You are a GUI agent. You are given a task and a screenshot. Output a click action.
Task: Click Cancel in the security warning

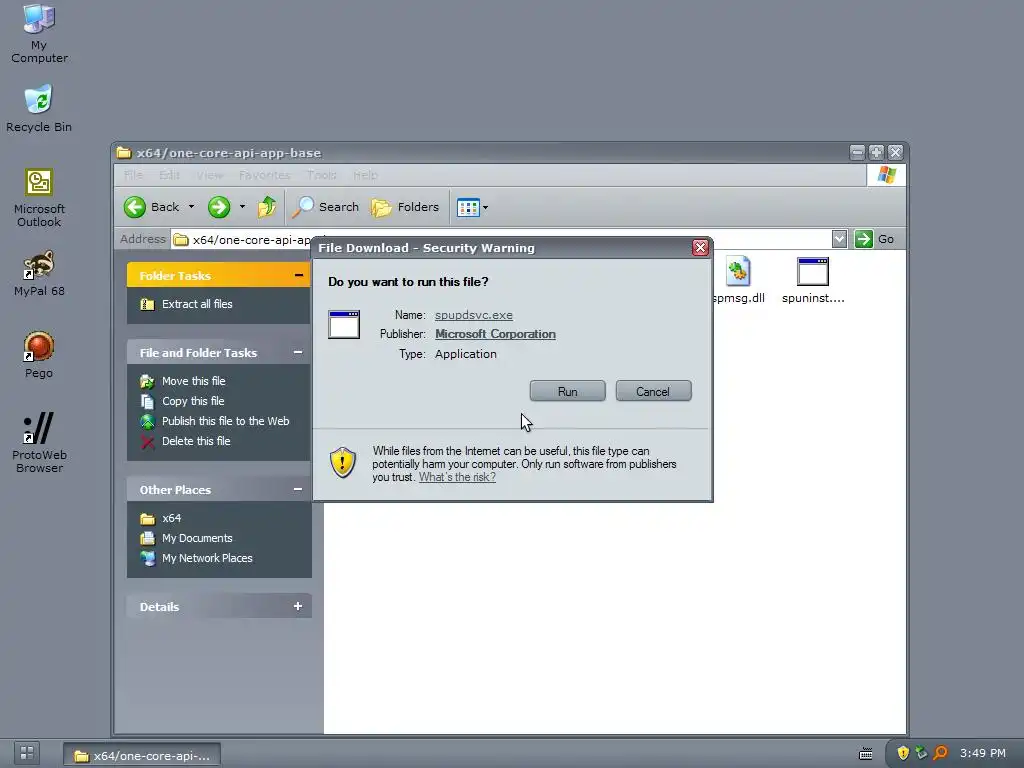[x=653, y=391]
